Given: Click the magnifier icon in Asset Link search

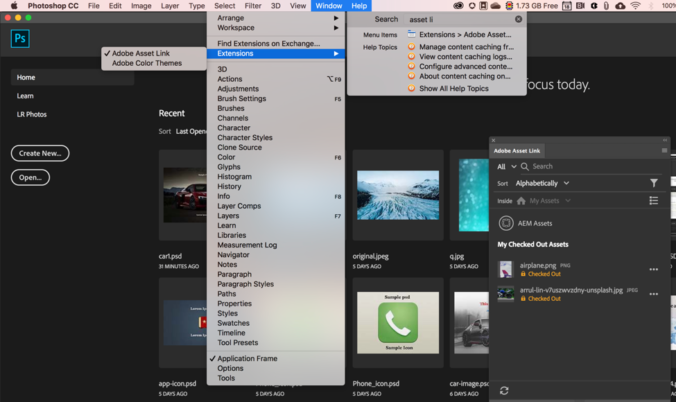Looking at the screenshot, I should tap(525, 166).
